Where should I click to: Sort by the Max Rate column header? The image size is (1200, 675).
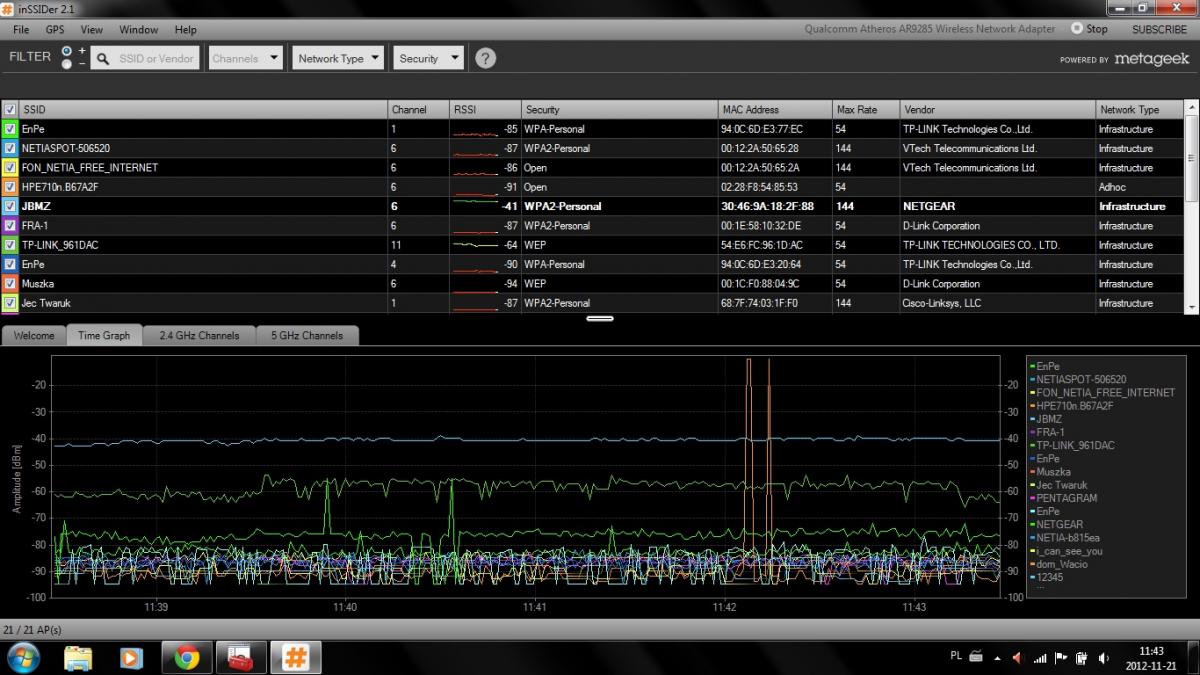(865, 109)
